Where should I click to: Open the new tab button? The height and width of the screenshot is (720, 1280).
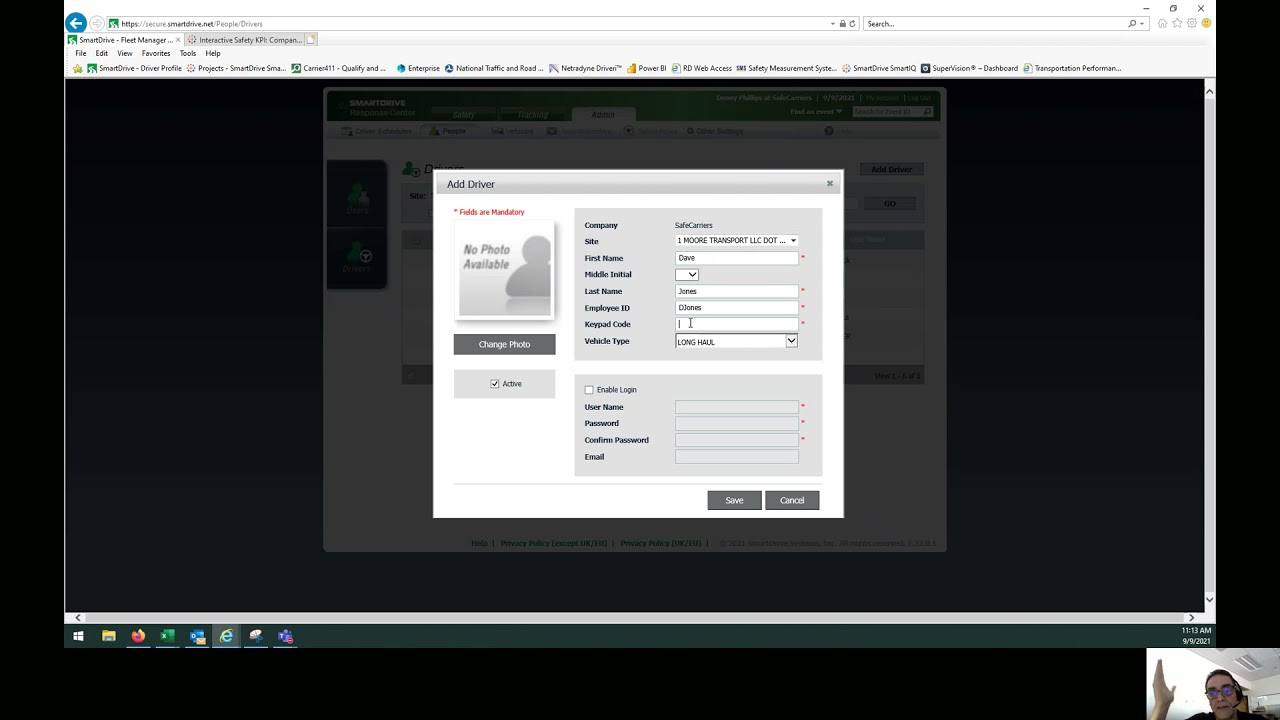pyautogui.click(x=311, y=40)
